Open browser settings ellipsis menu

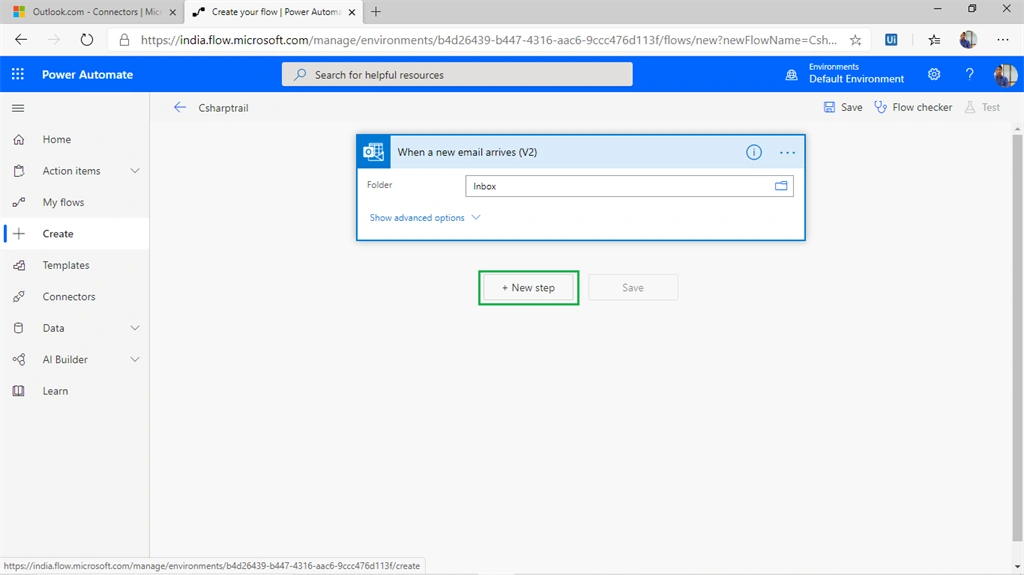[1003, 40]
